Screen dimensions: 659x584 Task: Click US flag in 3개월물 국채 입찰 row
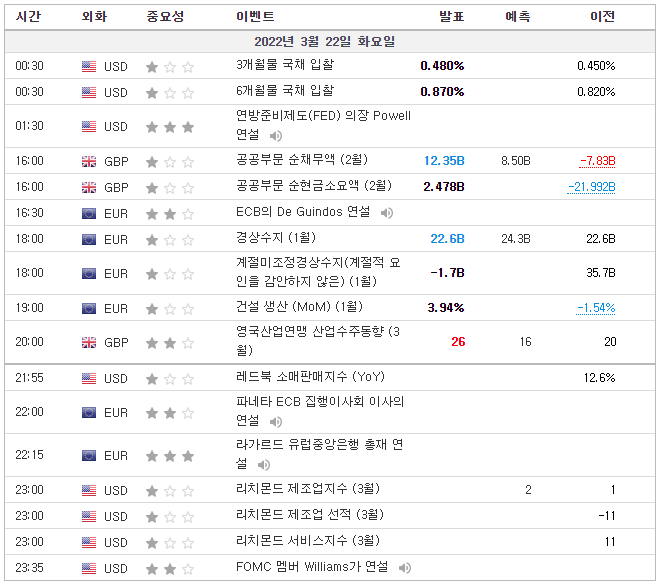(89, 66)
